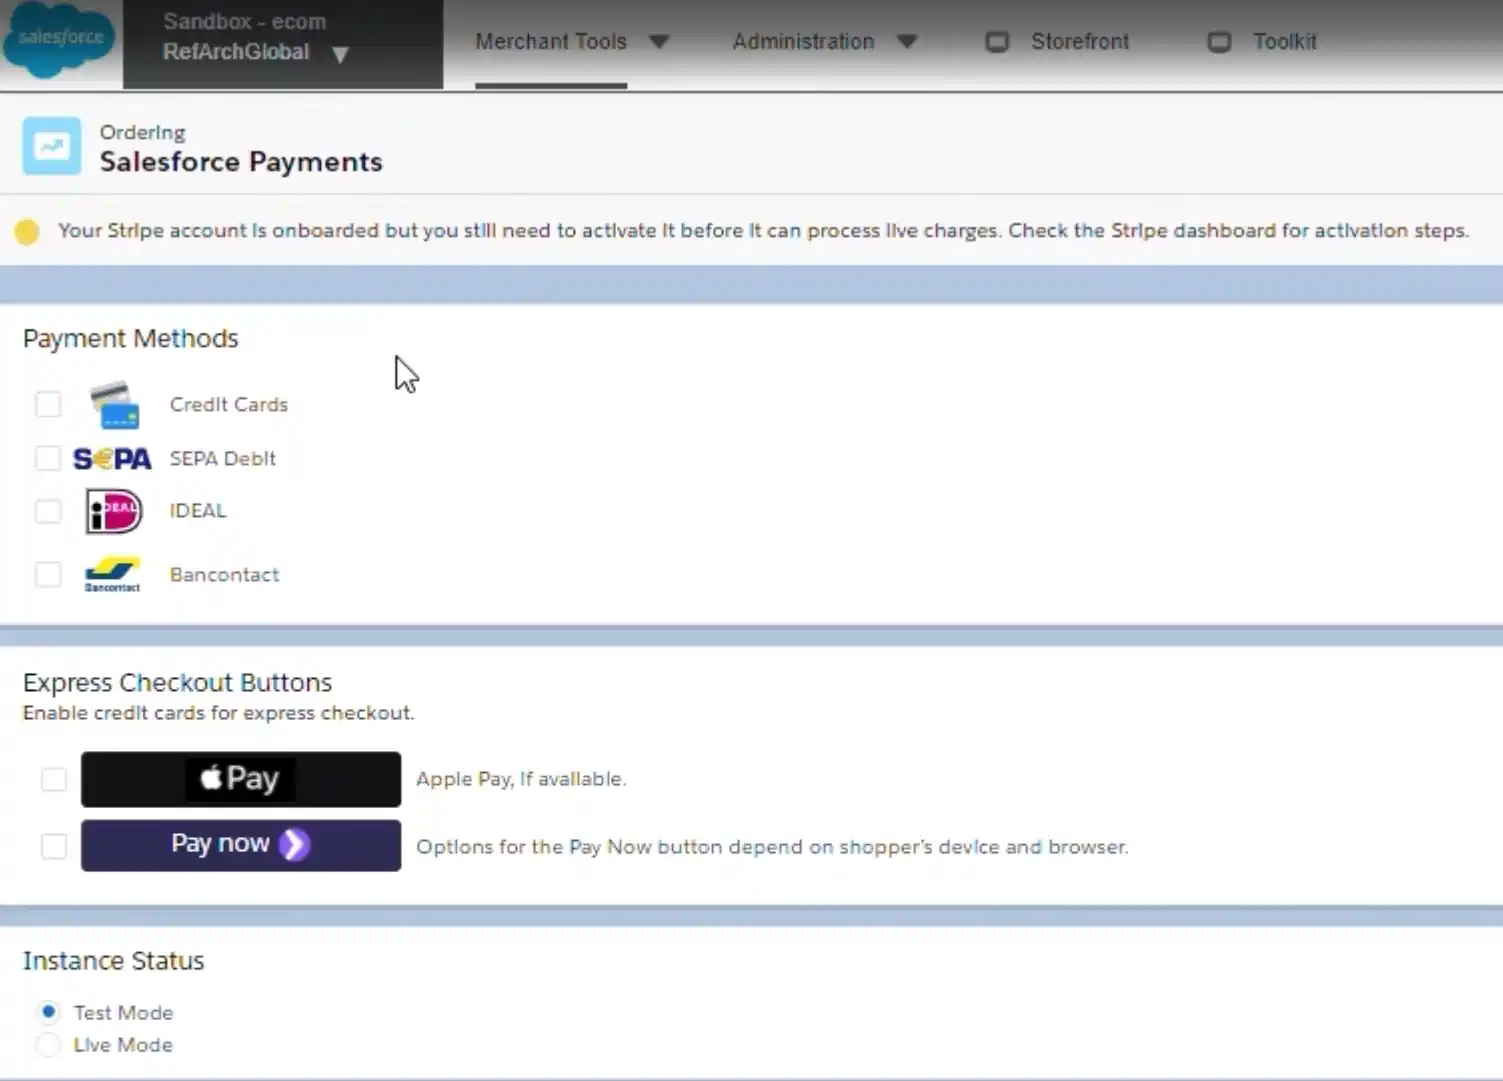Select the Live Mode radio button
Image resolution: width=1503 pixels, height=1081 pixels.
pos(48,1045)
